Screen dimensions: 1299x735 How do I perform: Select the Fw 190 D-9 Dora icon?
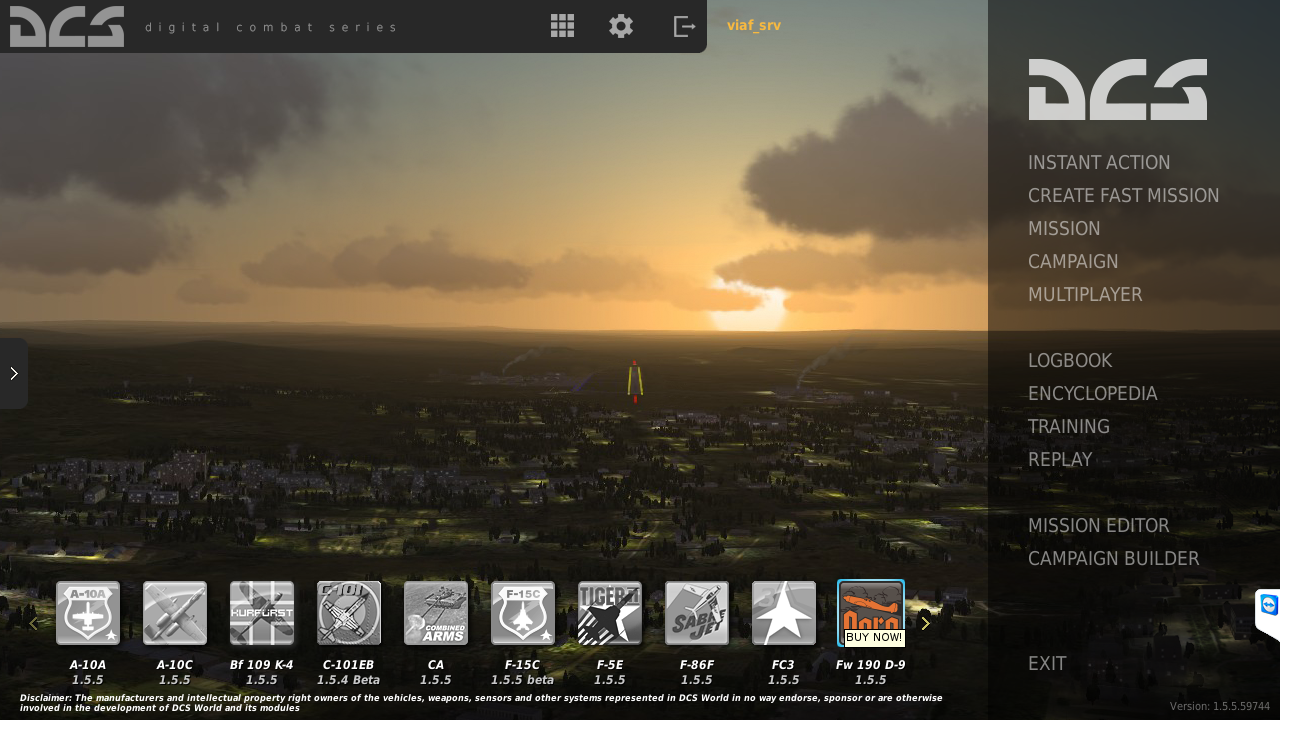pos(871,613)
